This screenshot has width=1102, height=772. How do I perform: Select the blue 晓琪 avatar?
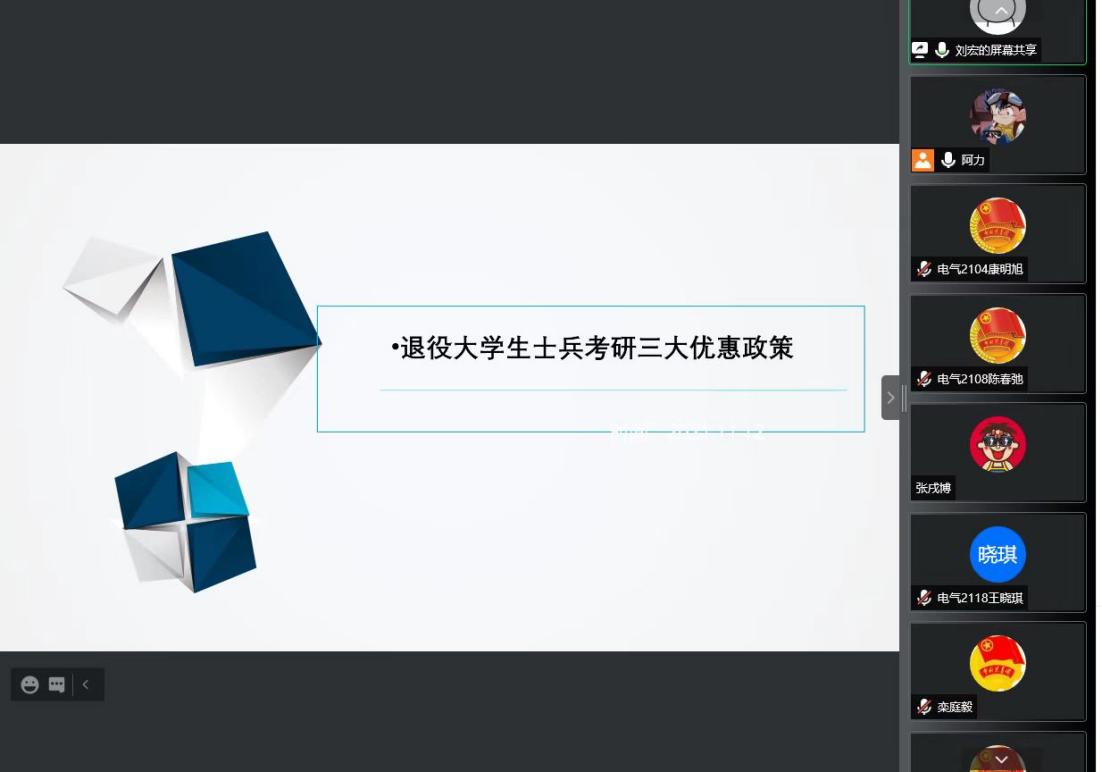click(x=997, y=554)
